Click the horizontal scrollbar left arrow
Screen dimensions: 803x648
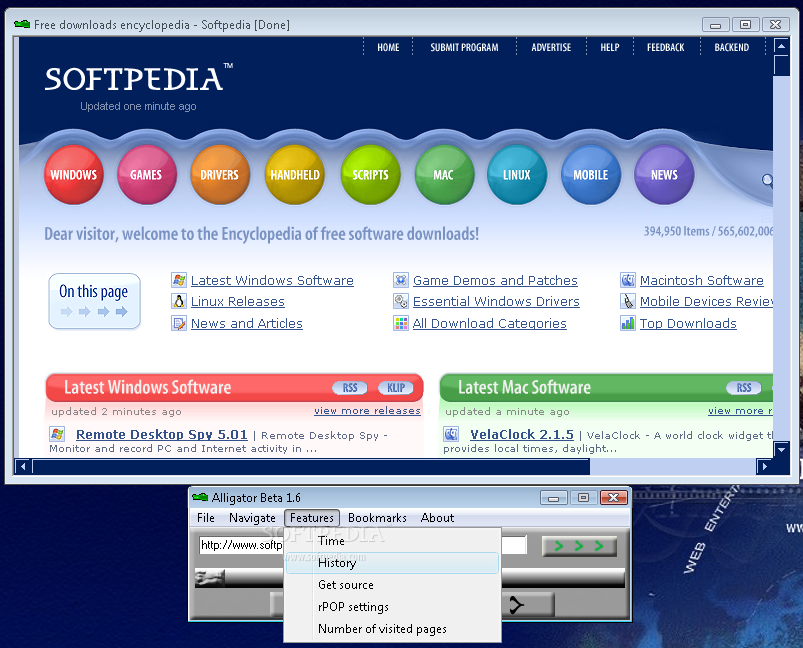click(23, 466)
